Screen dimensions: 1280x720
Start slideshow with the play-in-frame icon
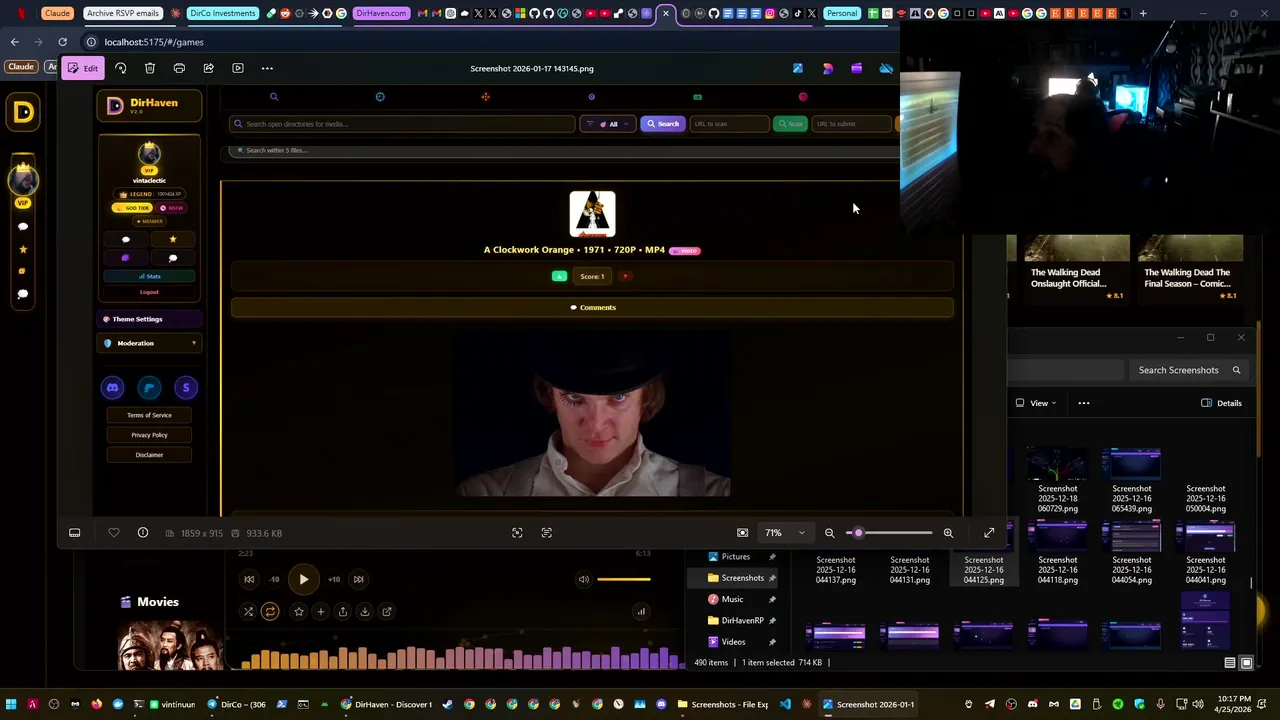(x=238, y=68)
